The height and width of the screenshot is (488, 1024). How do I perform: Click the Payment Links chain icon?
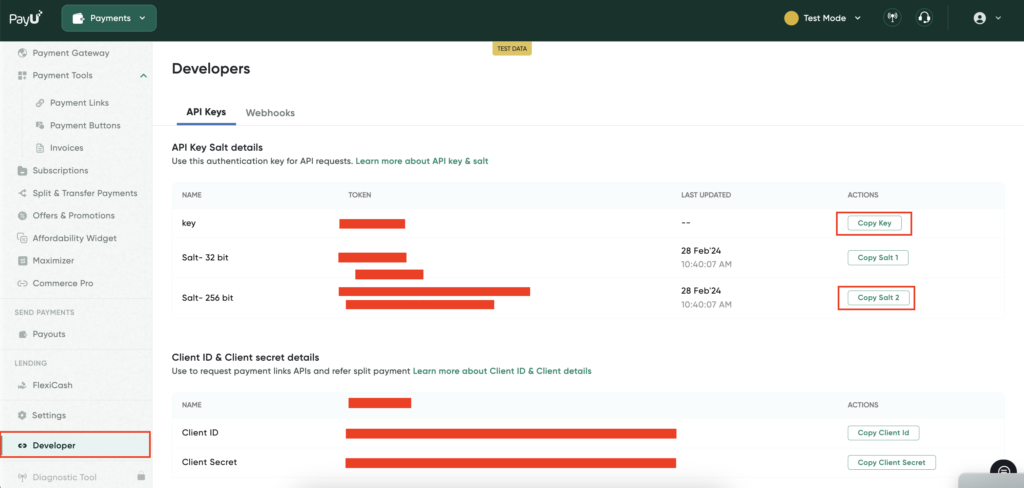point(40,103)
